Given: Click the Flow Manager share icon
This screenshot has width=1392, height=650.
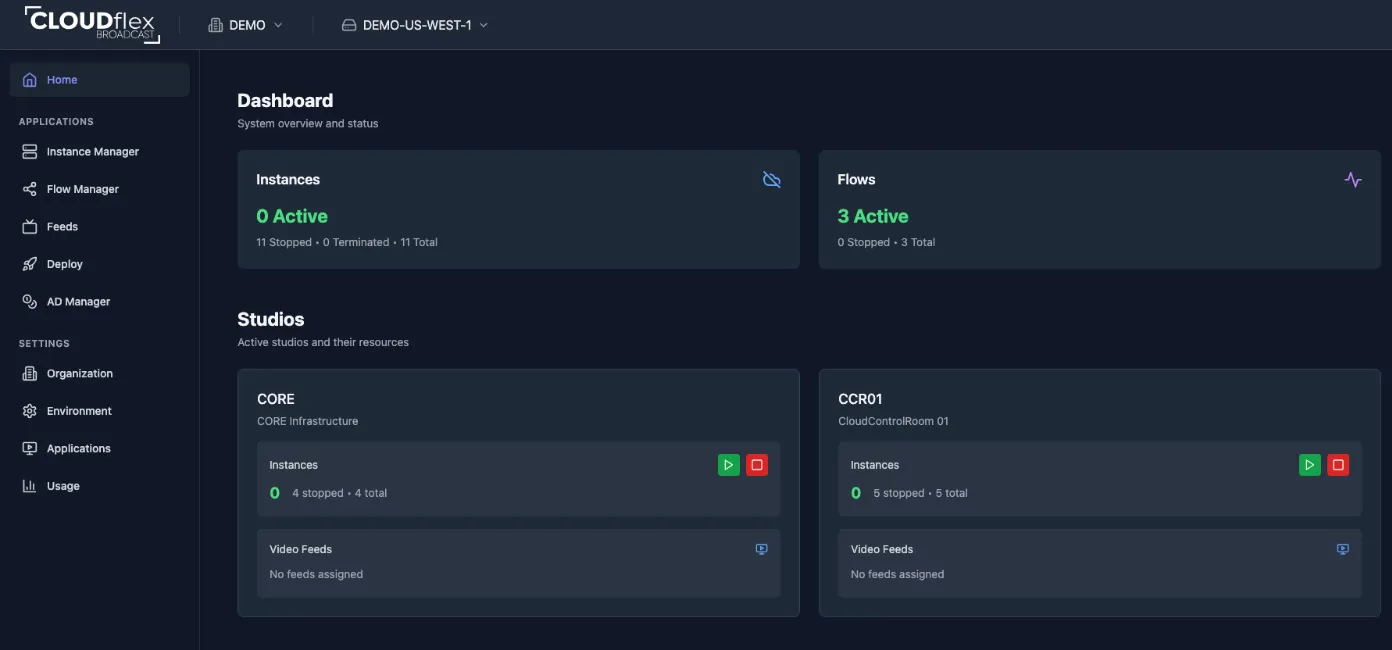Looking at the screenshot, I should (30, 189).
